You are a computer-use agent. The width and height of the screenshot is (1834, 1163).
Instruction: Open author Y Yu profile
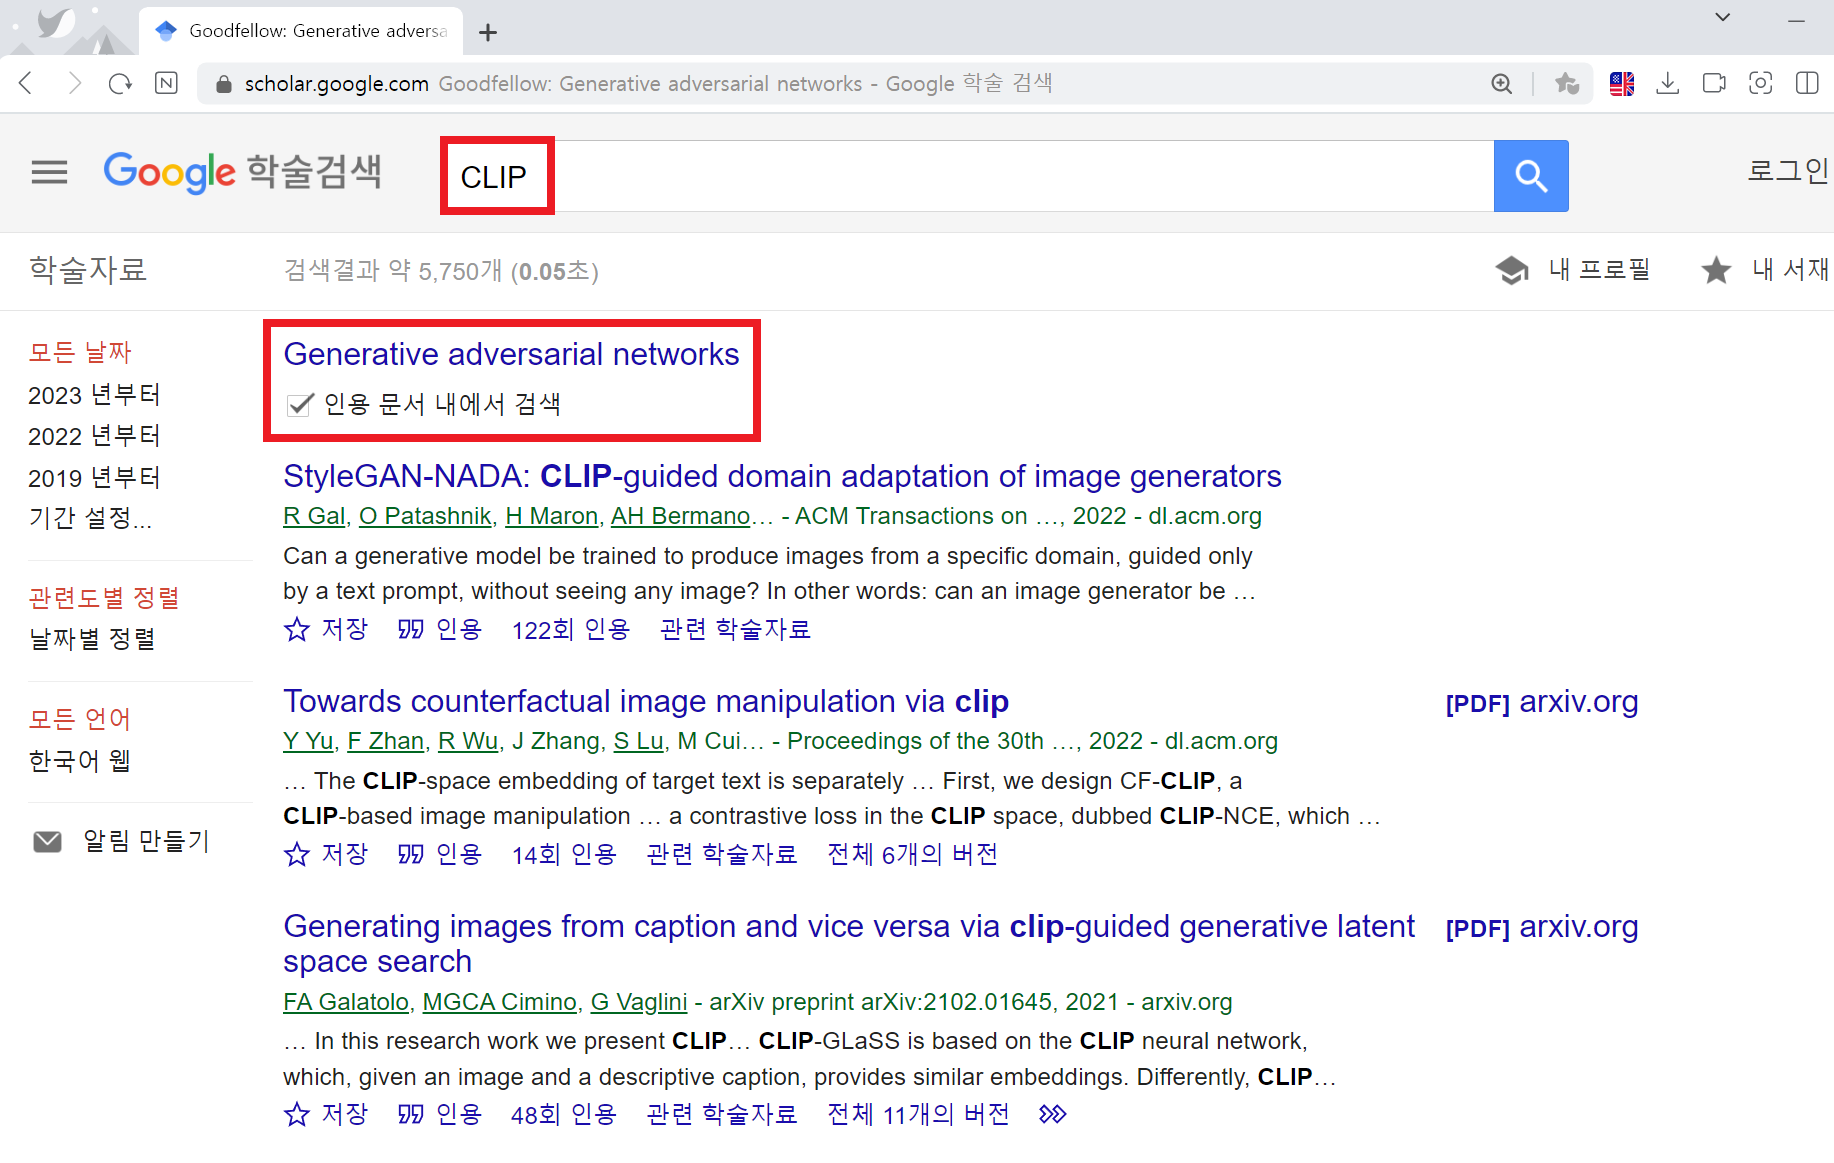pos(308,741)
